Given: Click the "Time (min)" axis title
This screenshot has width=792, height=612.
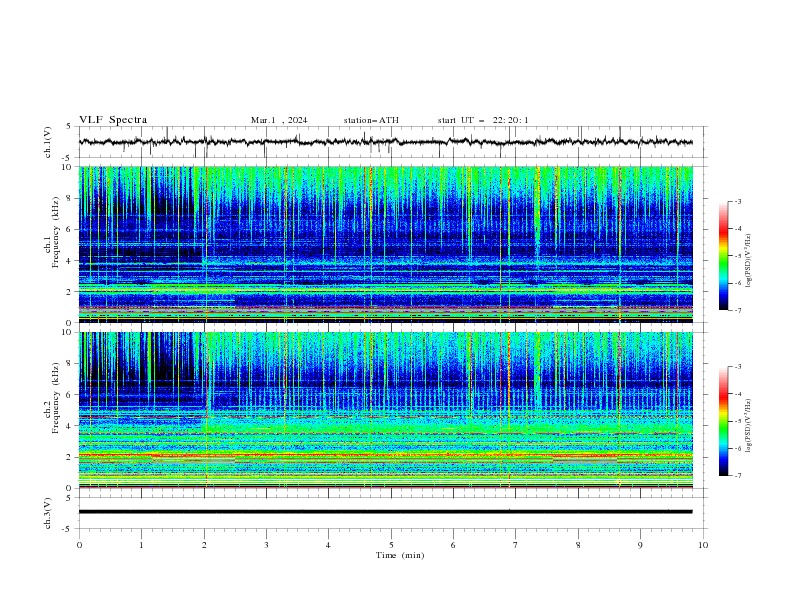Looking at the screenshot, I should pos(400,555).
